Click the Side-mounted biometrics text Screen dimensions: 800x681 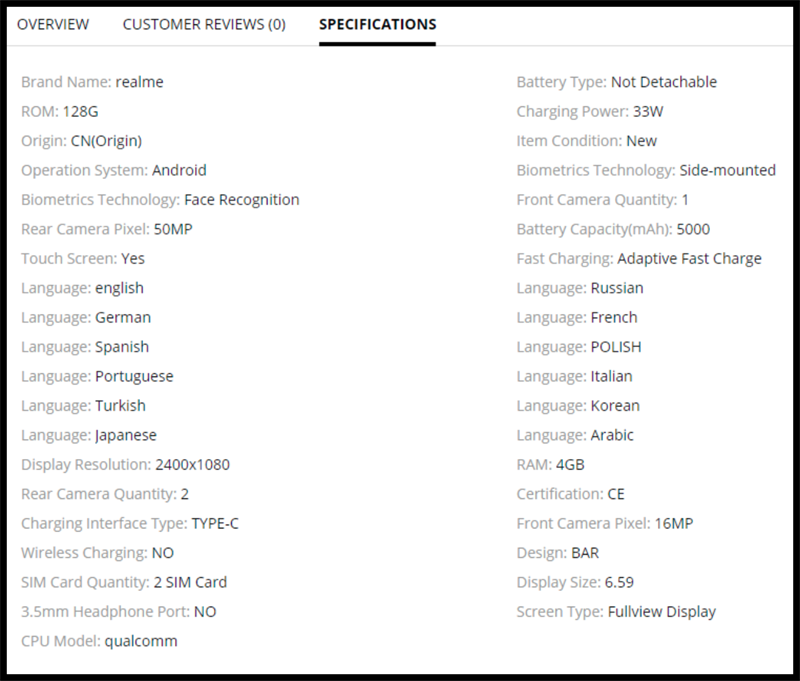tap(727, 170)
